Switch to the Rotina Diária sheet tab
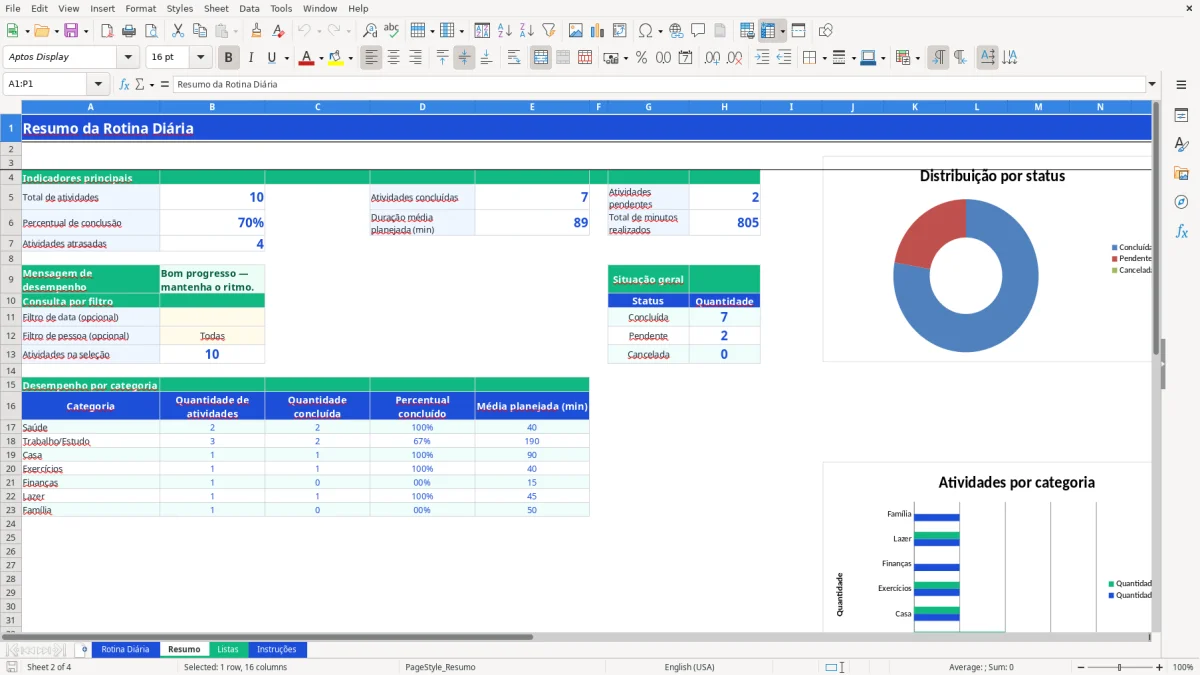The image size is (1200, 675). [x=125, y=649]
